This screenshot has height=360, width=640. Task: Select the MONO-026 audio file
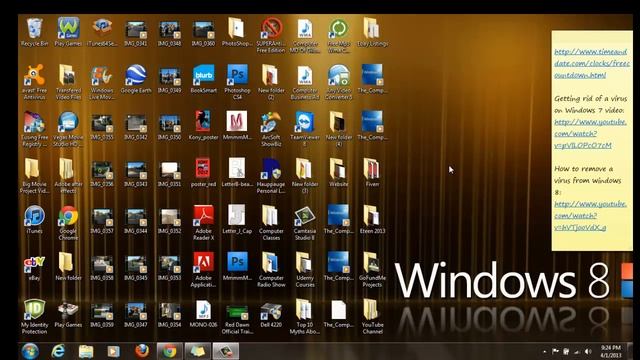[x=203, y=313]
